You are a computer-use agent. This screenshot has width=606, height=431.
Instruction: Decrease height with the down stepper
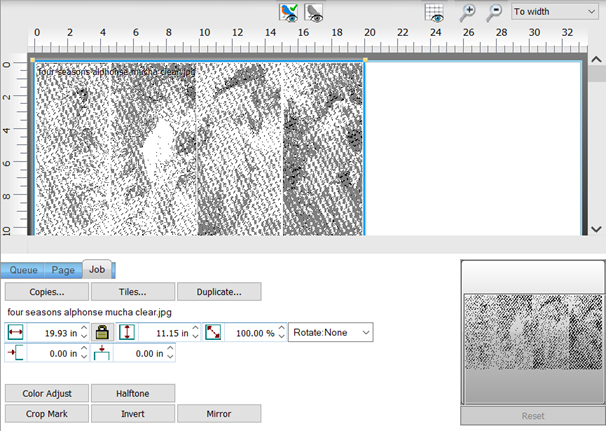(x=195, y=337)
